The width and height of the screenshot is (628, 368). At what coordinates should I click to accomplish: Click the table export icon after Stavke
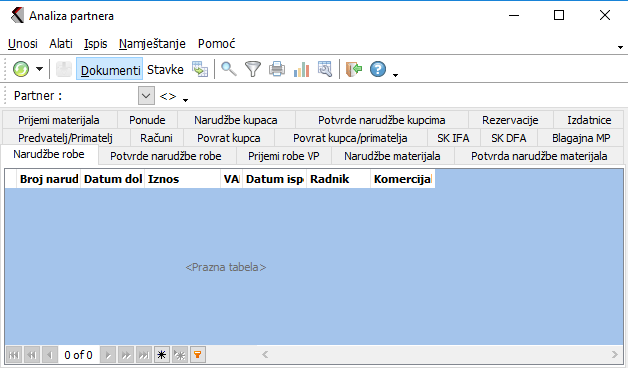tap(200, 69)
